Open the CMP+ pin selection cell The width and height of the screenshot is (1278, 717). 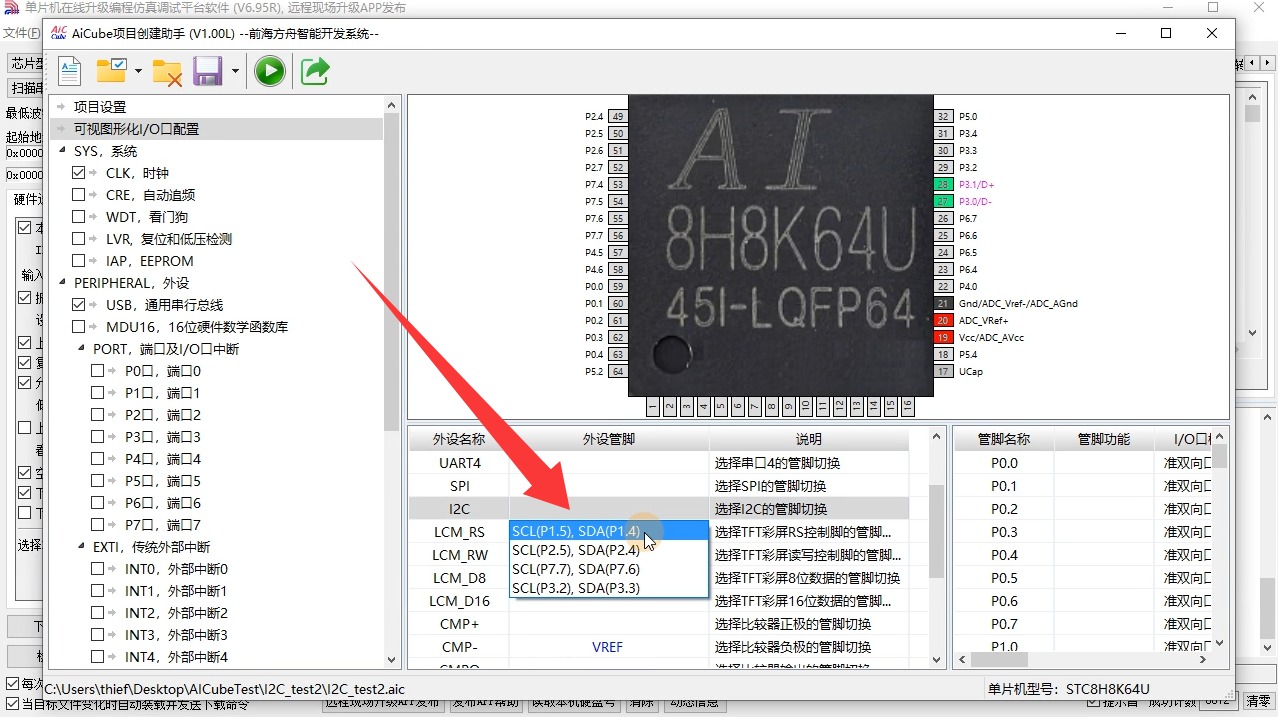click(609, 624)
